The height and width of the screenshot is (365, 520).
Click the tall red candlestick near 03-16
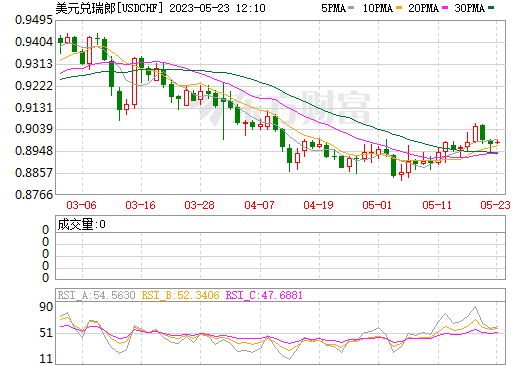[x=134, y=82]
